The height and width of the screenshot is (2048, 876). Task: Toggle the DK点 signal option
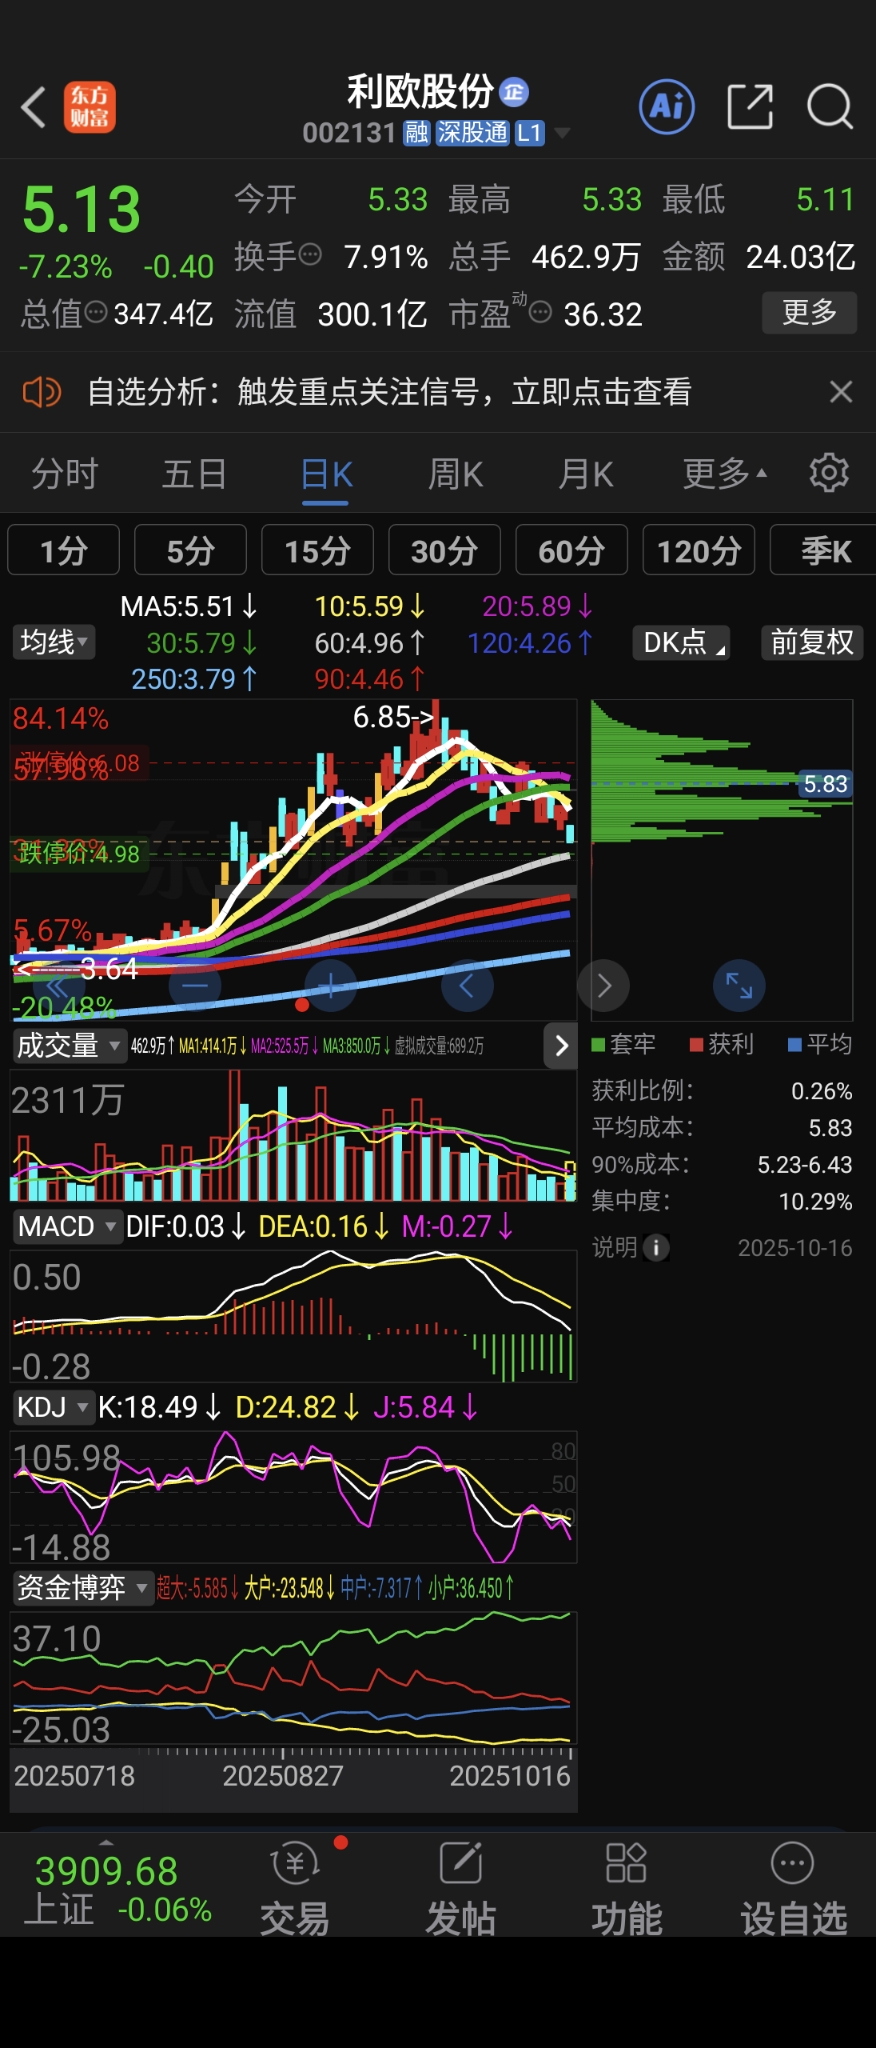point(681,642)
